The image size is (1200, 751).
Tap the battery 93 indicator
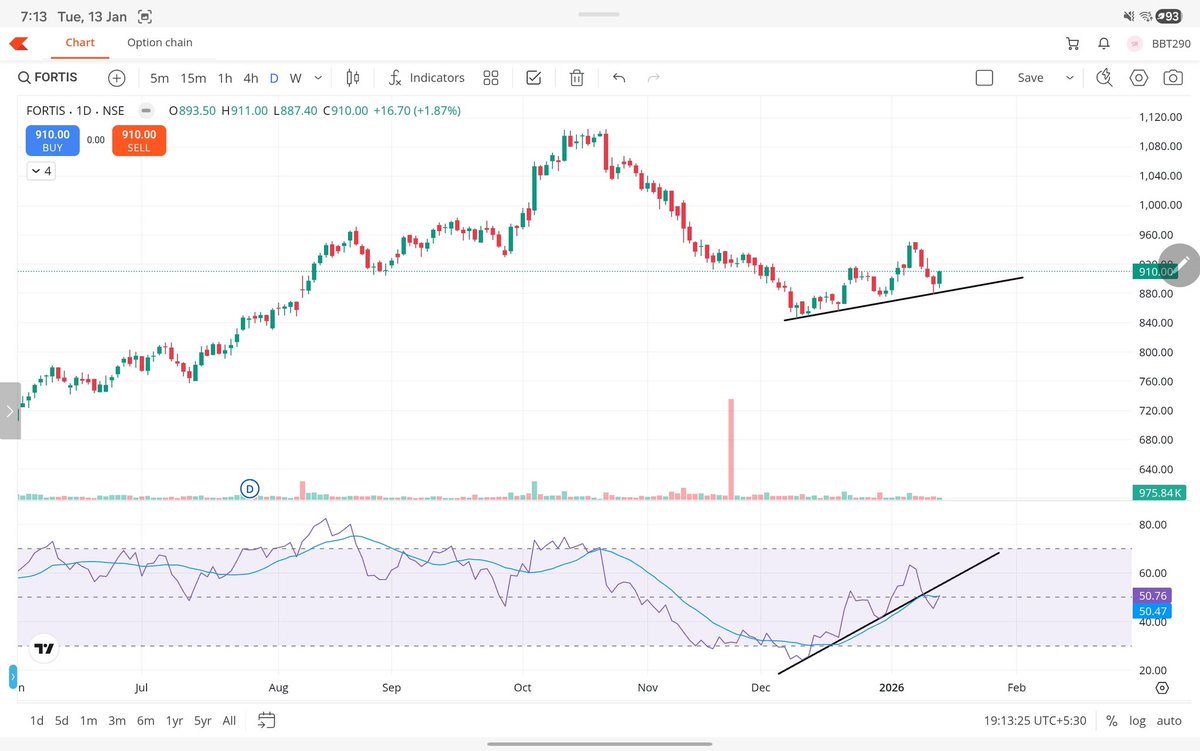coord(1168,16)
